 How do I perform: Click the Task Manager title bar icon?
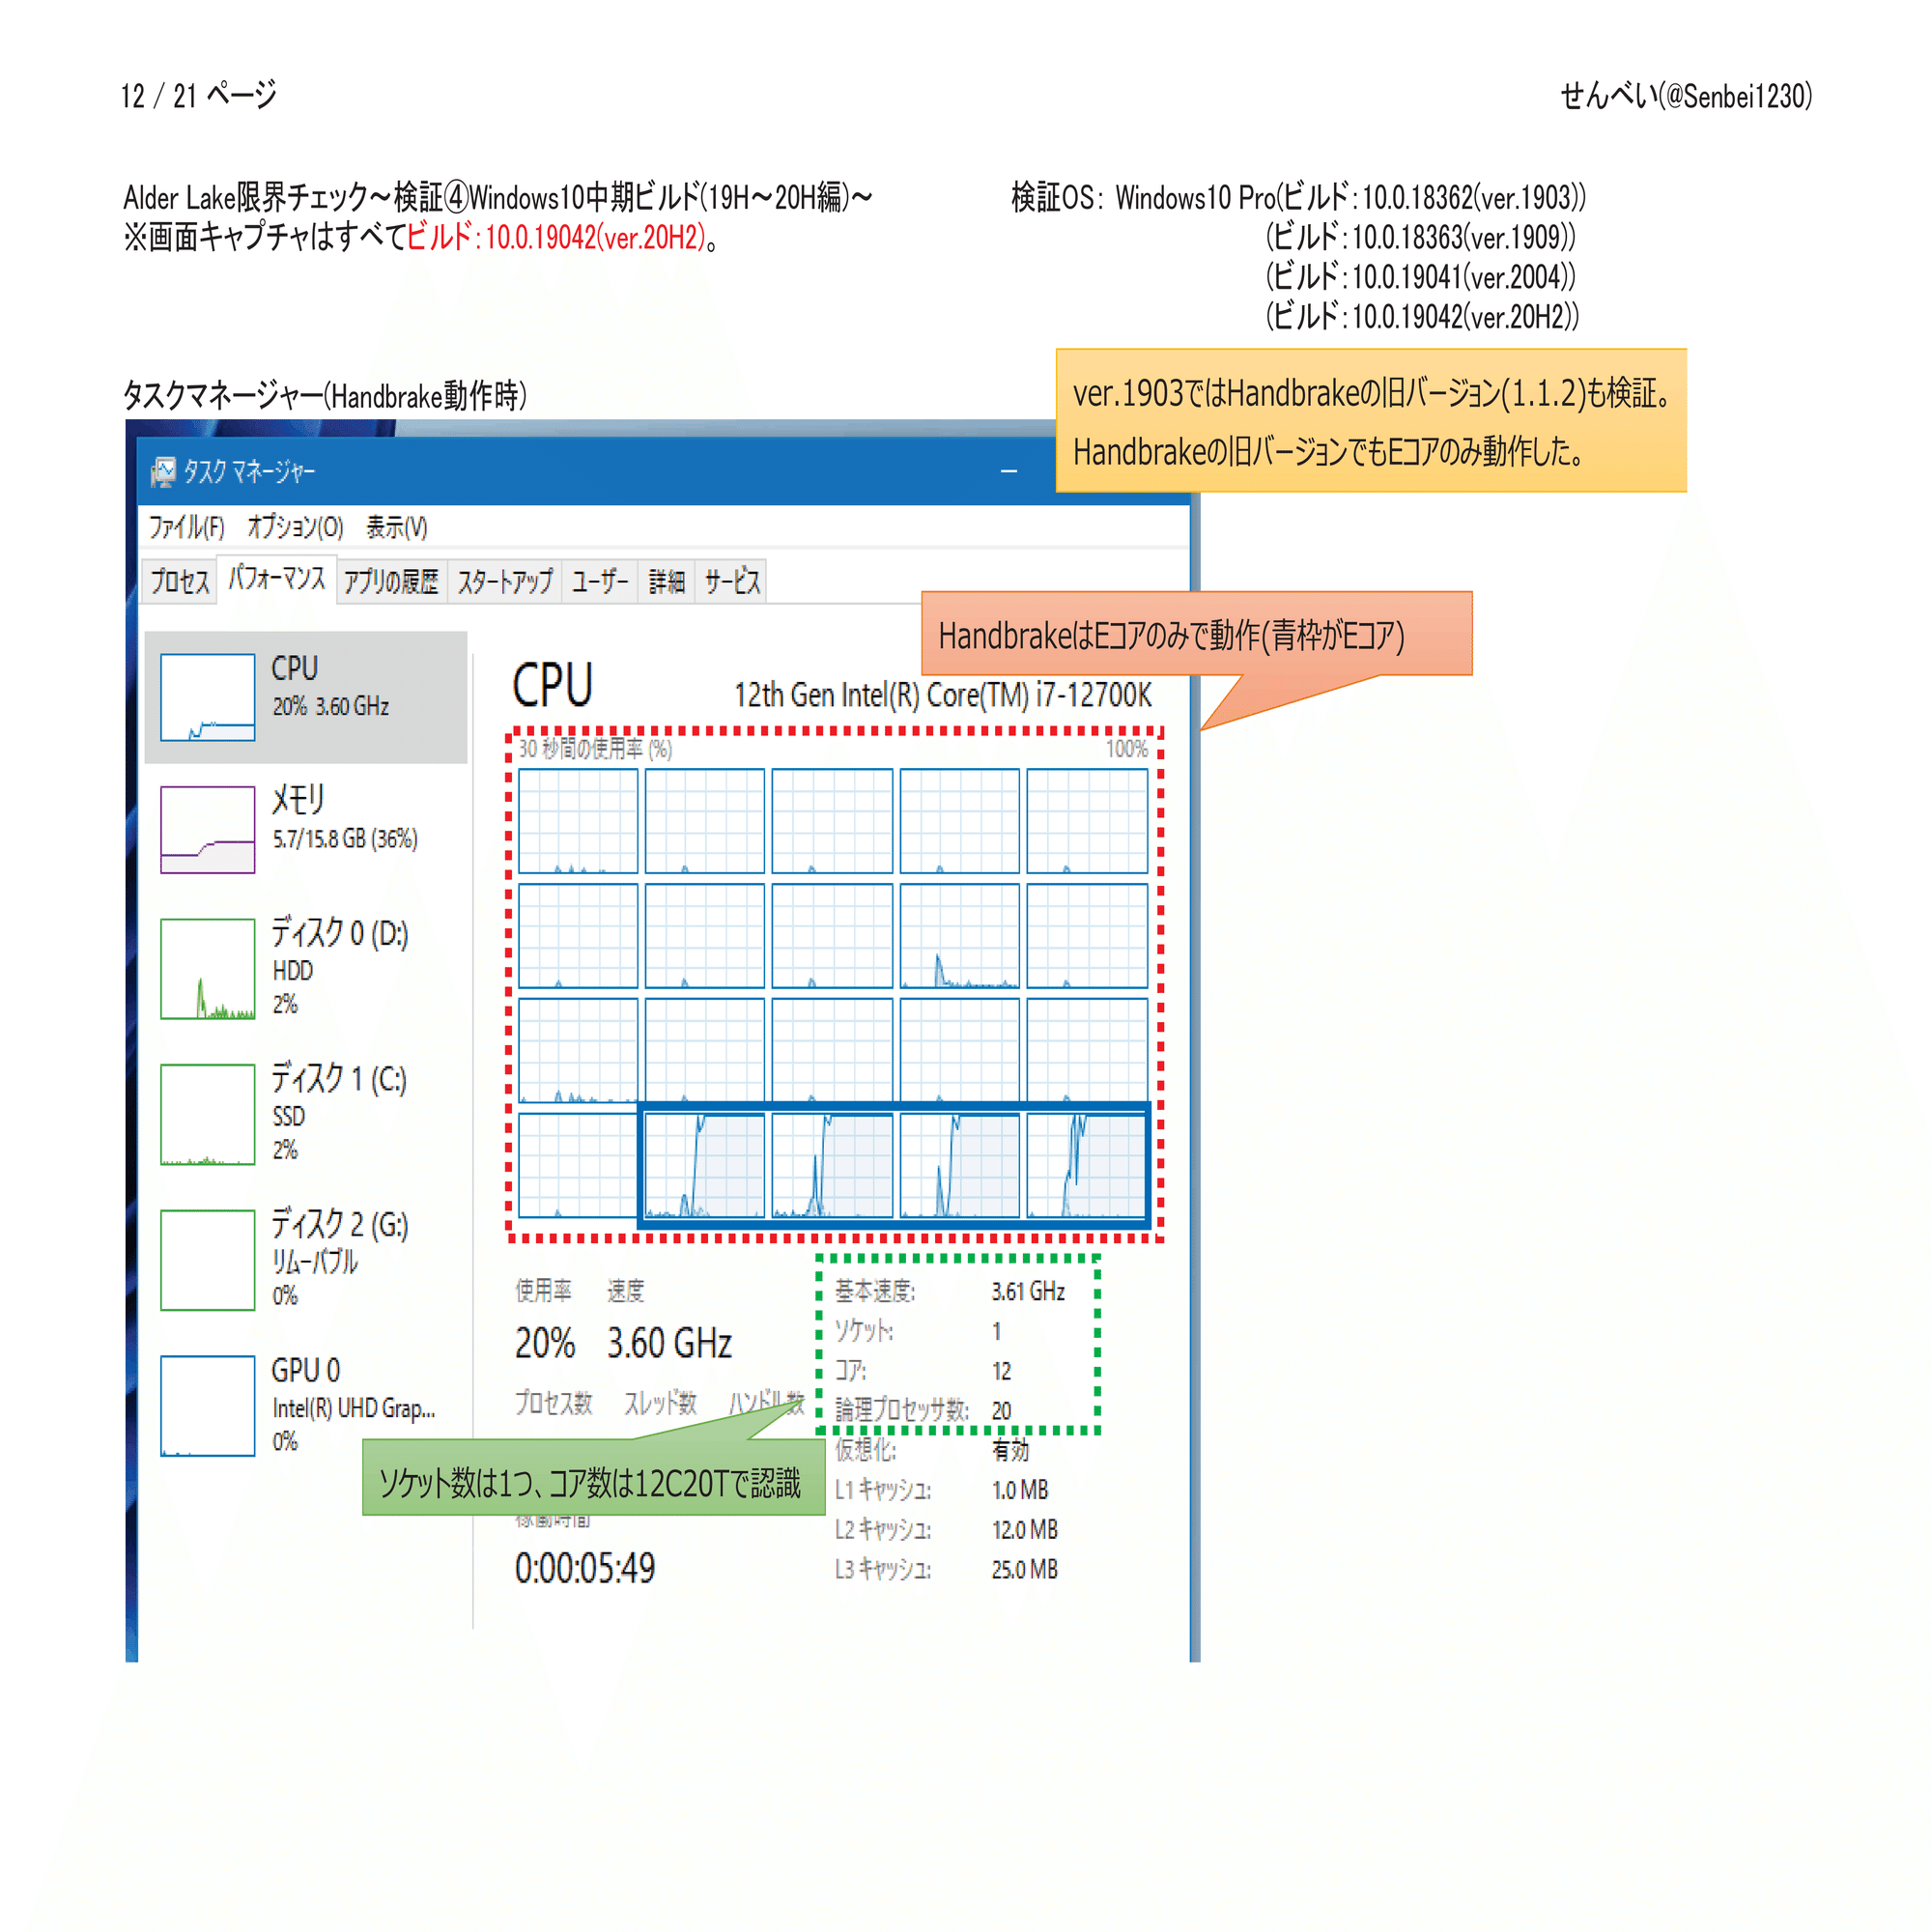(x=163, y=472)
